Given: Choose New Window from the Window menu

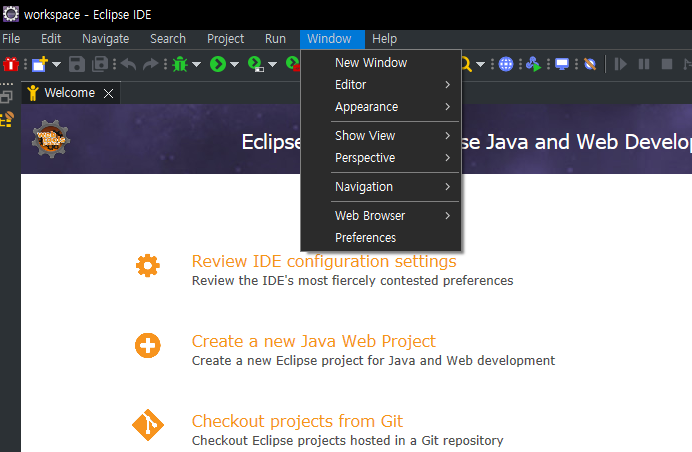Looking at the screenshot, I should [x=381, y=63].
